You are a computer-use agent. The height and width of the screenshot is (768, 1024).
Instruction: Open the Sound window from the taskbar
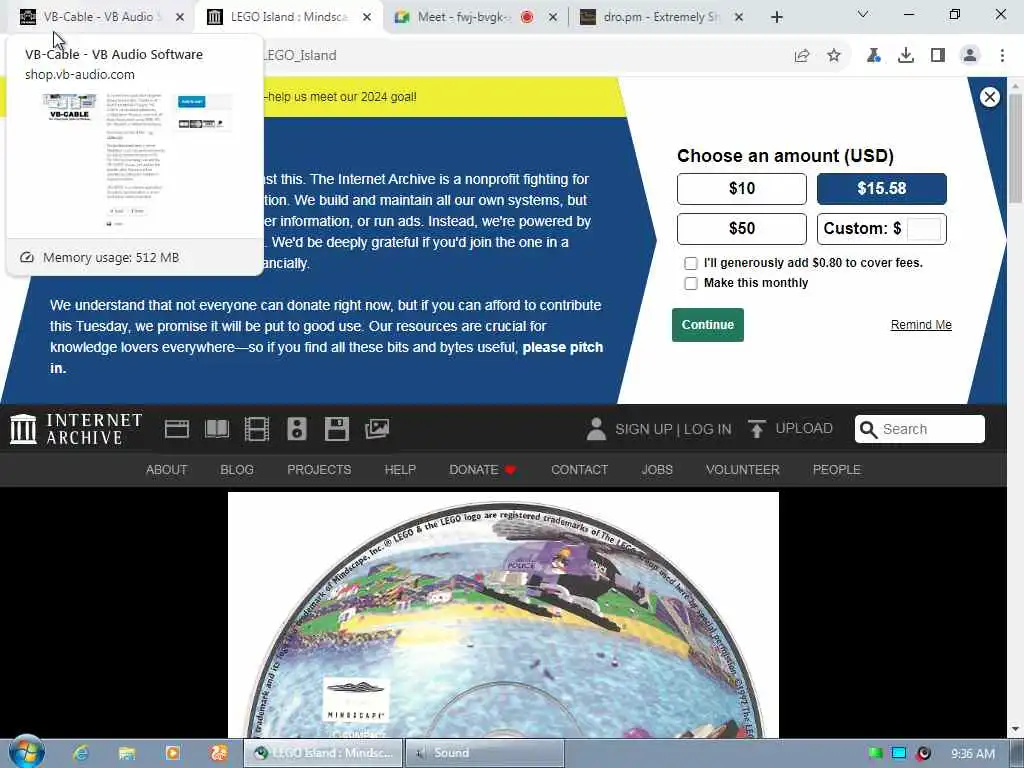click(x=485, y=753)
